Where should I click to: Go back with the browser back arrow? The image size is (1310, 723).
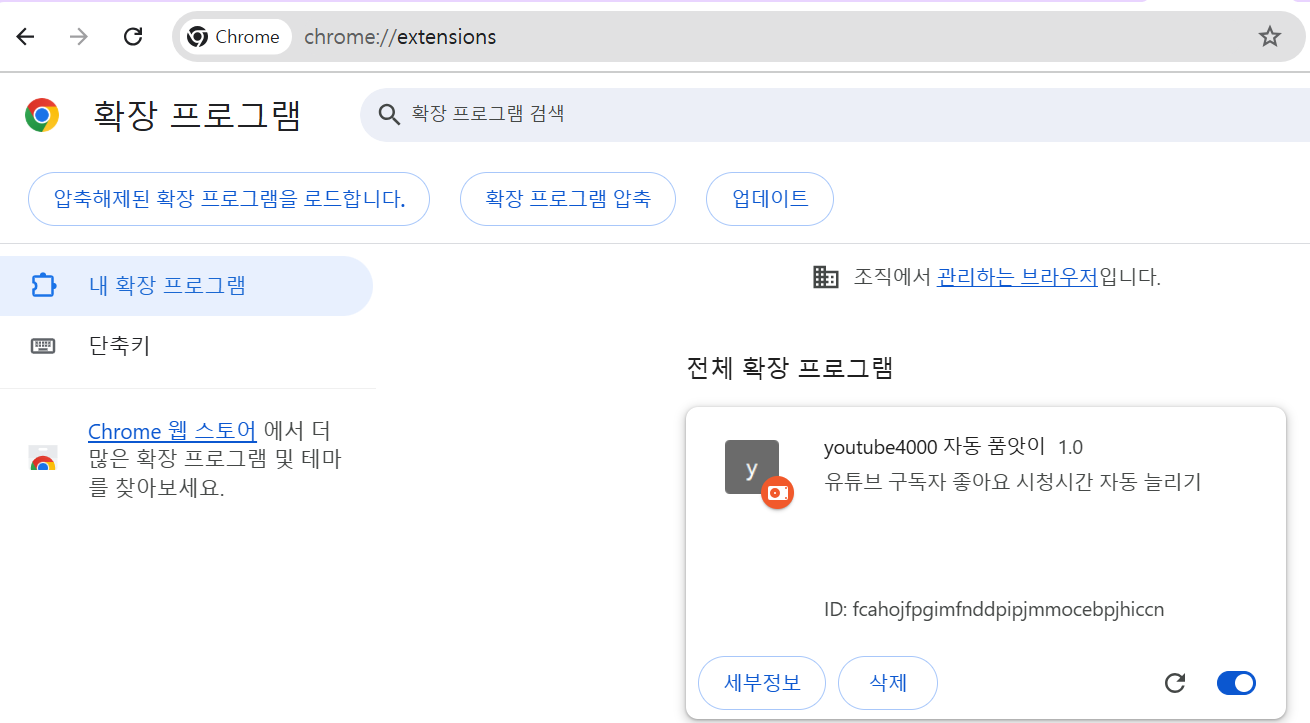point(25,37)
